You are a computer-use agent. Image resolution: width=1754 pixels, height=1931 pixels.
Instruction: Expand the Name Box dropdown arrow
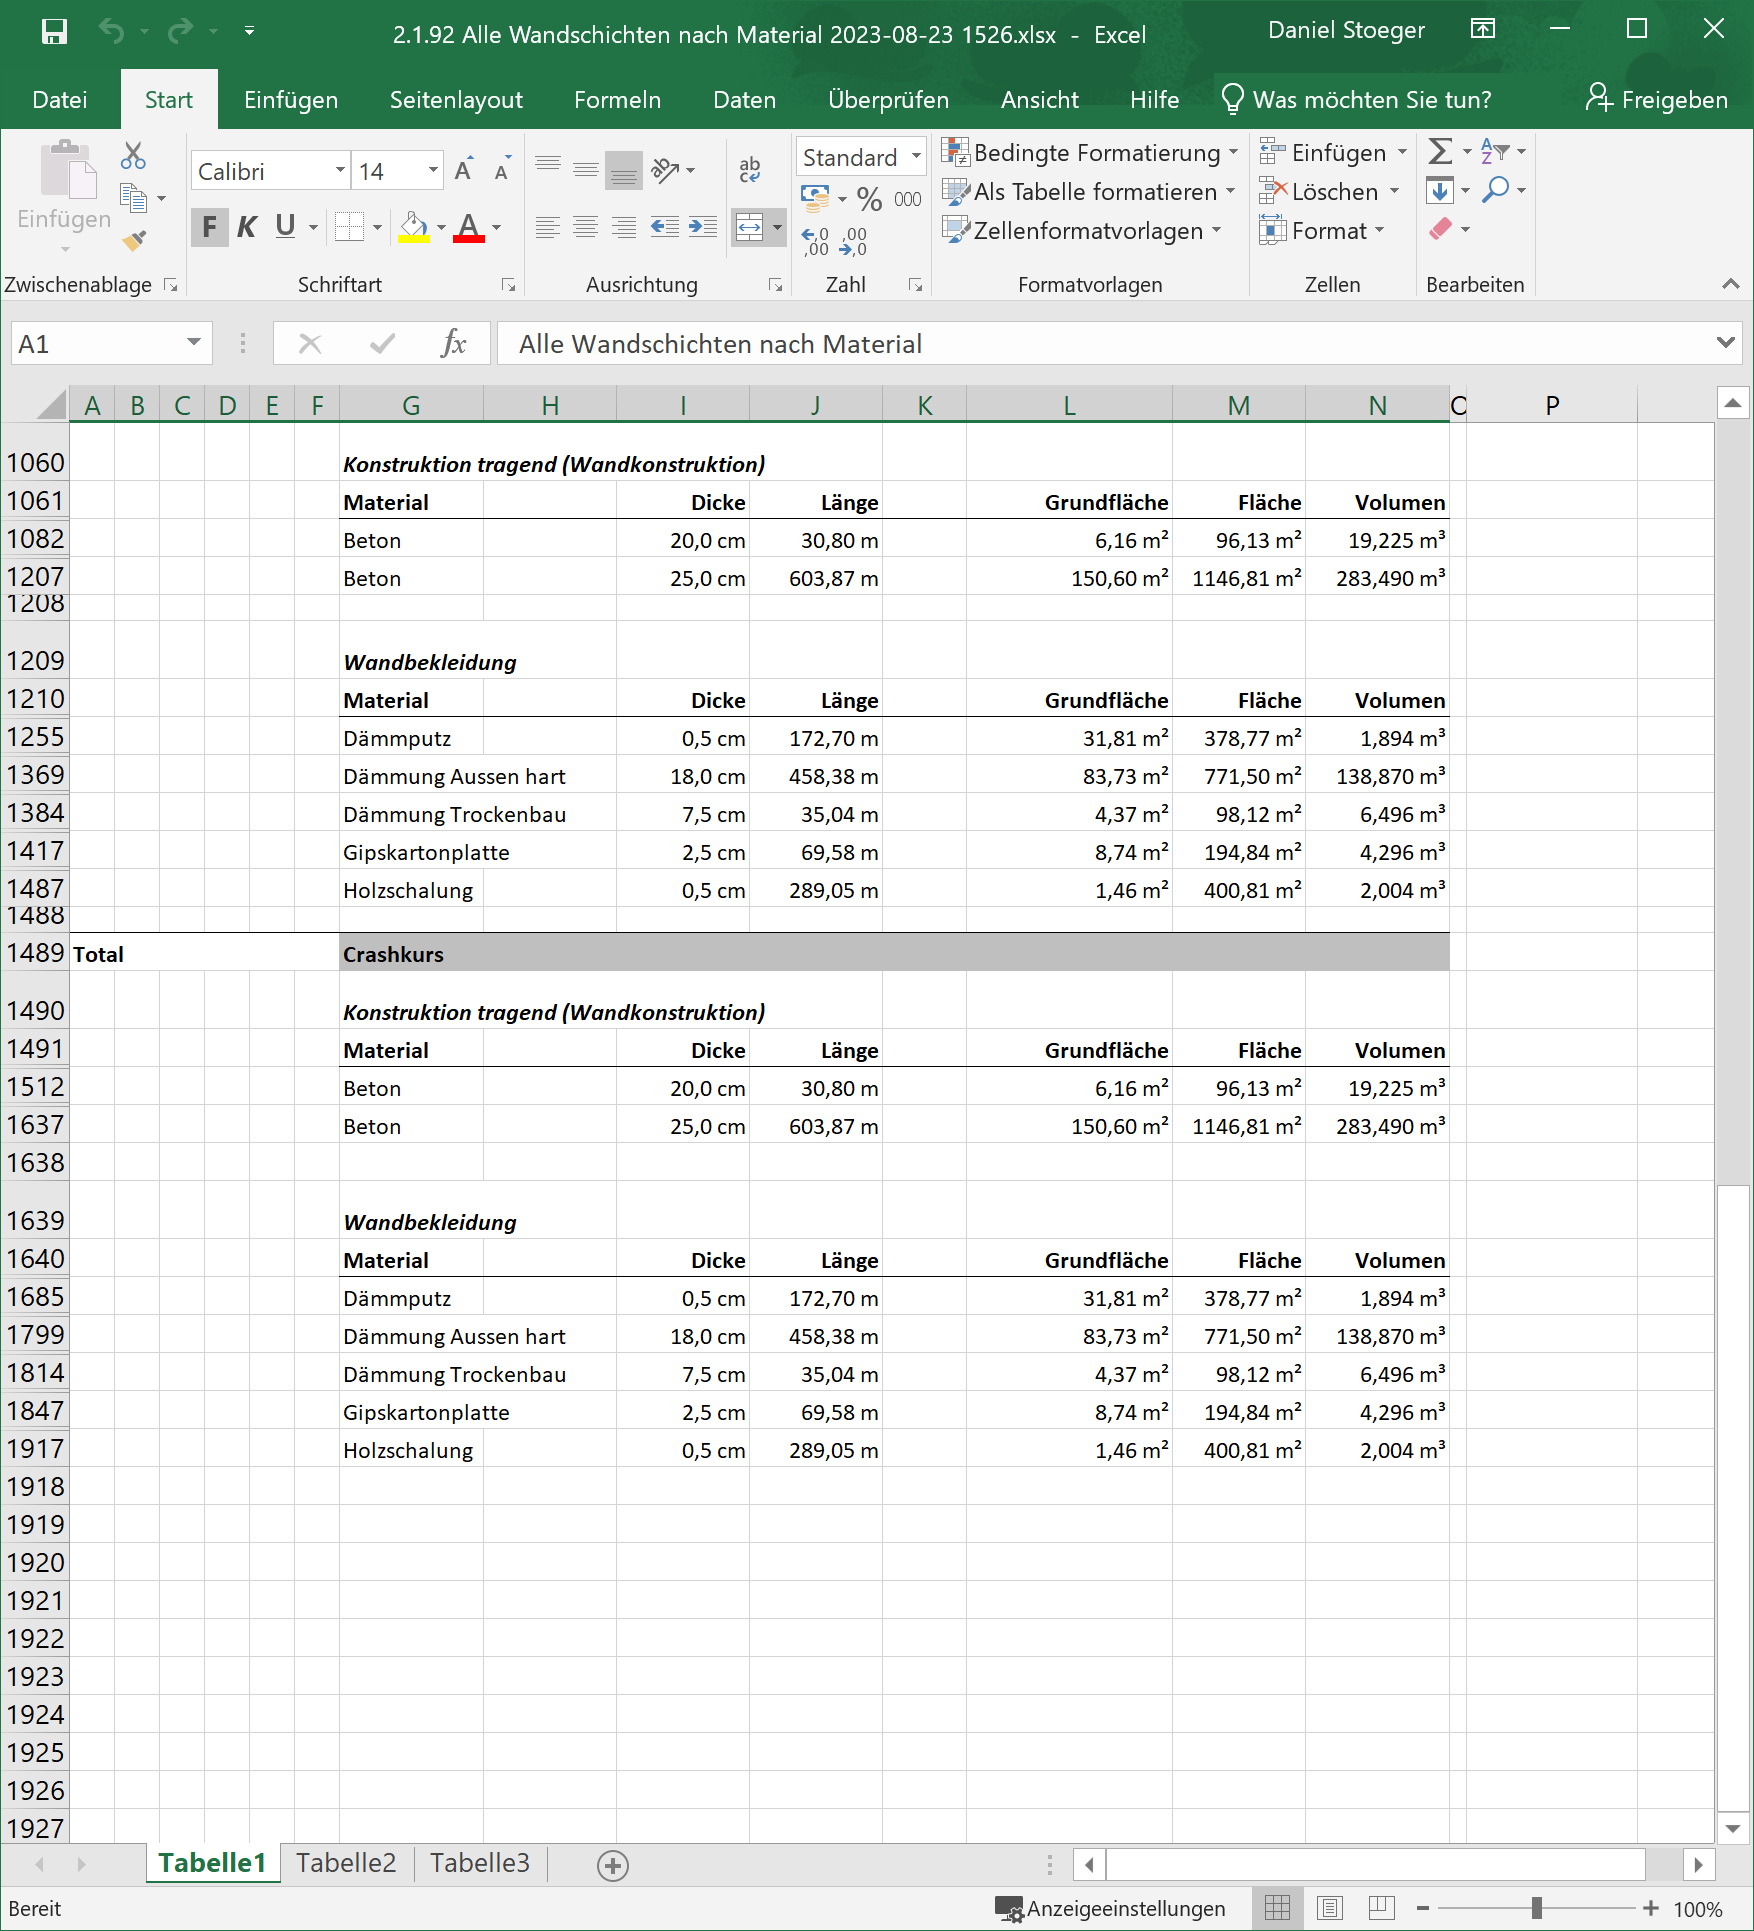click(x=193, y=343)
